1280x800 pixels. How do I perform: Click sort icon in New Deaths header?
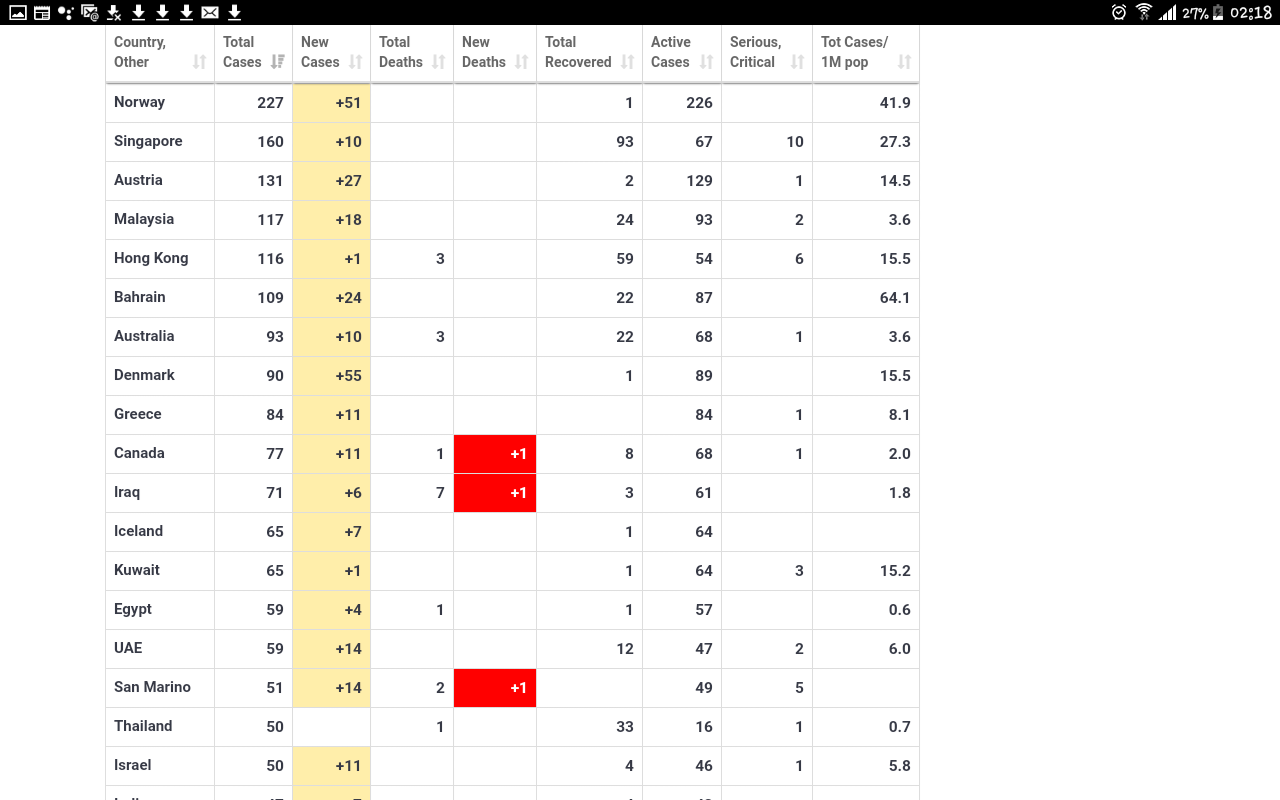point(521,62)
